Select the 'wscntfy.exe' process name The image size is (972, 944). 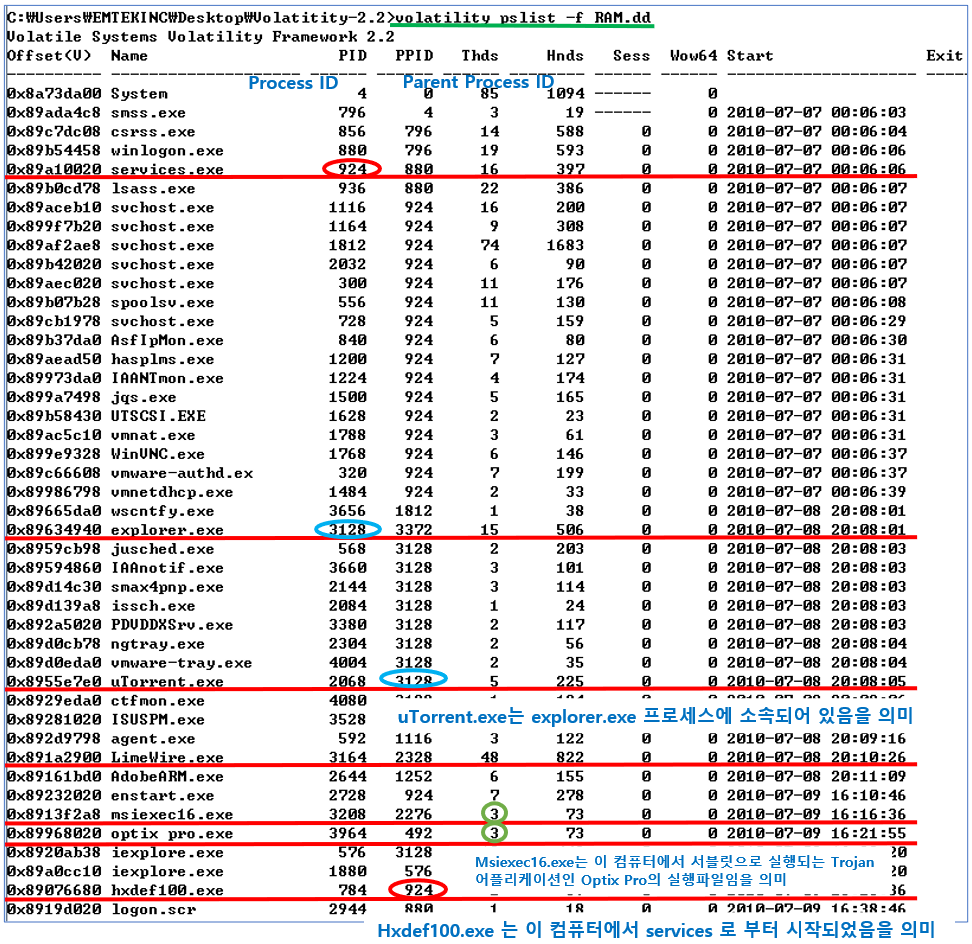[x=162, y=511]
